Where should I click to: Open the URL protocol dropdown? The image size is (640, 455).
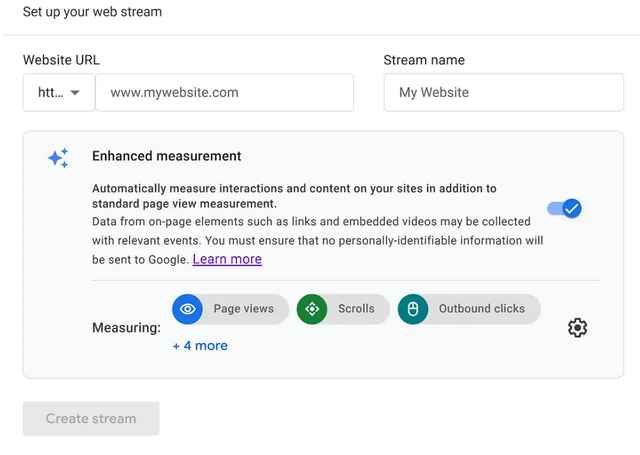(59, 92)
